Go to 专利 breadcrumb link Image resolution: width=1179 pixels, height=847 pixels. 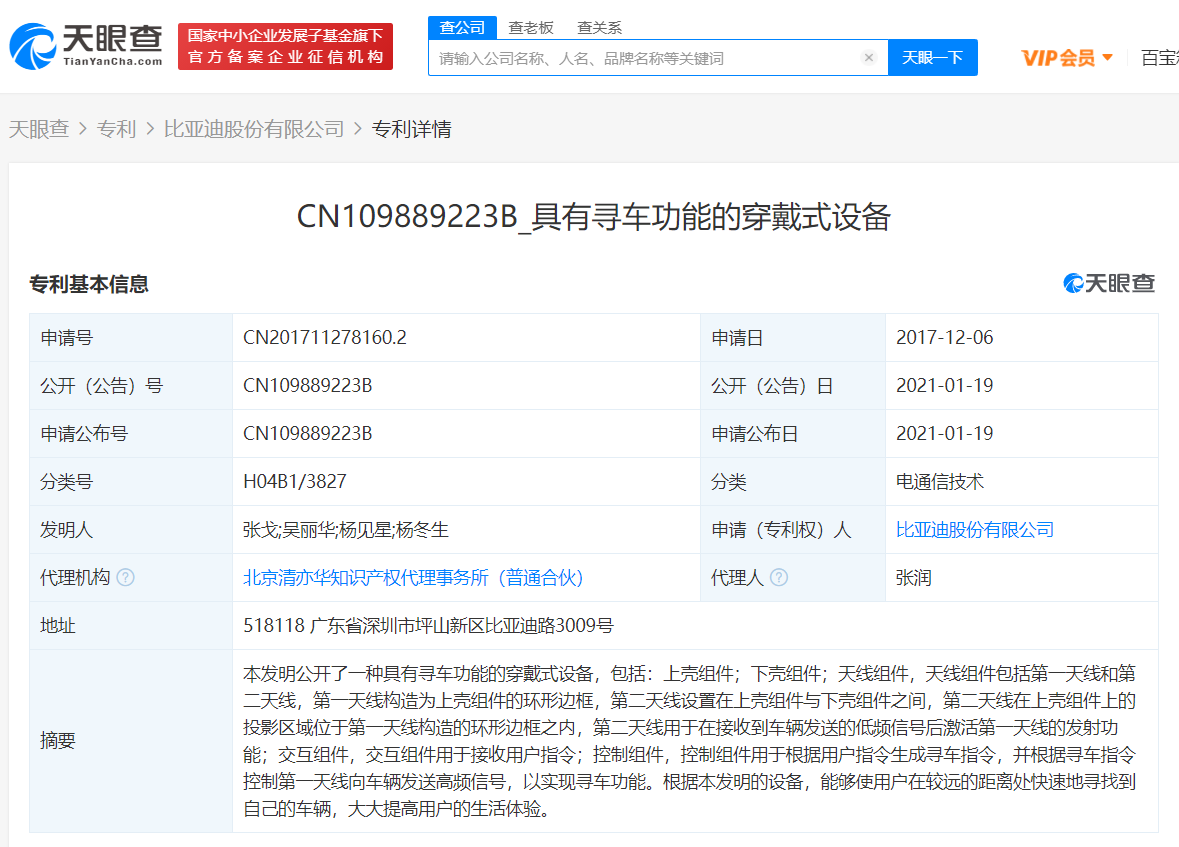116,129
